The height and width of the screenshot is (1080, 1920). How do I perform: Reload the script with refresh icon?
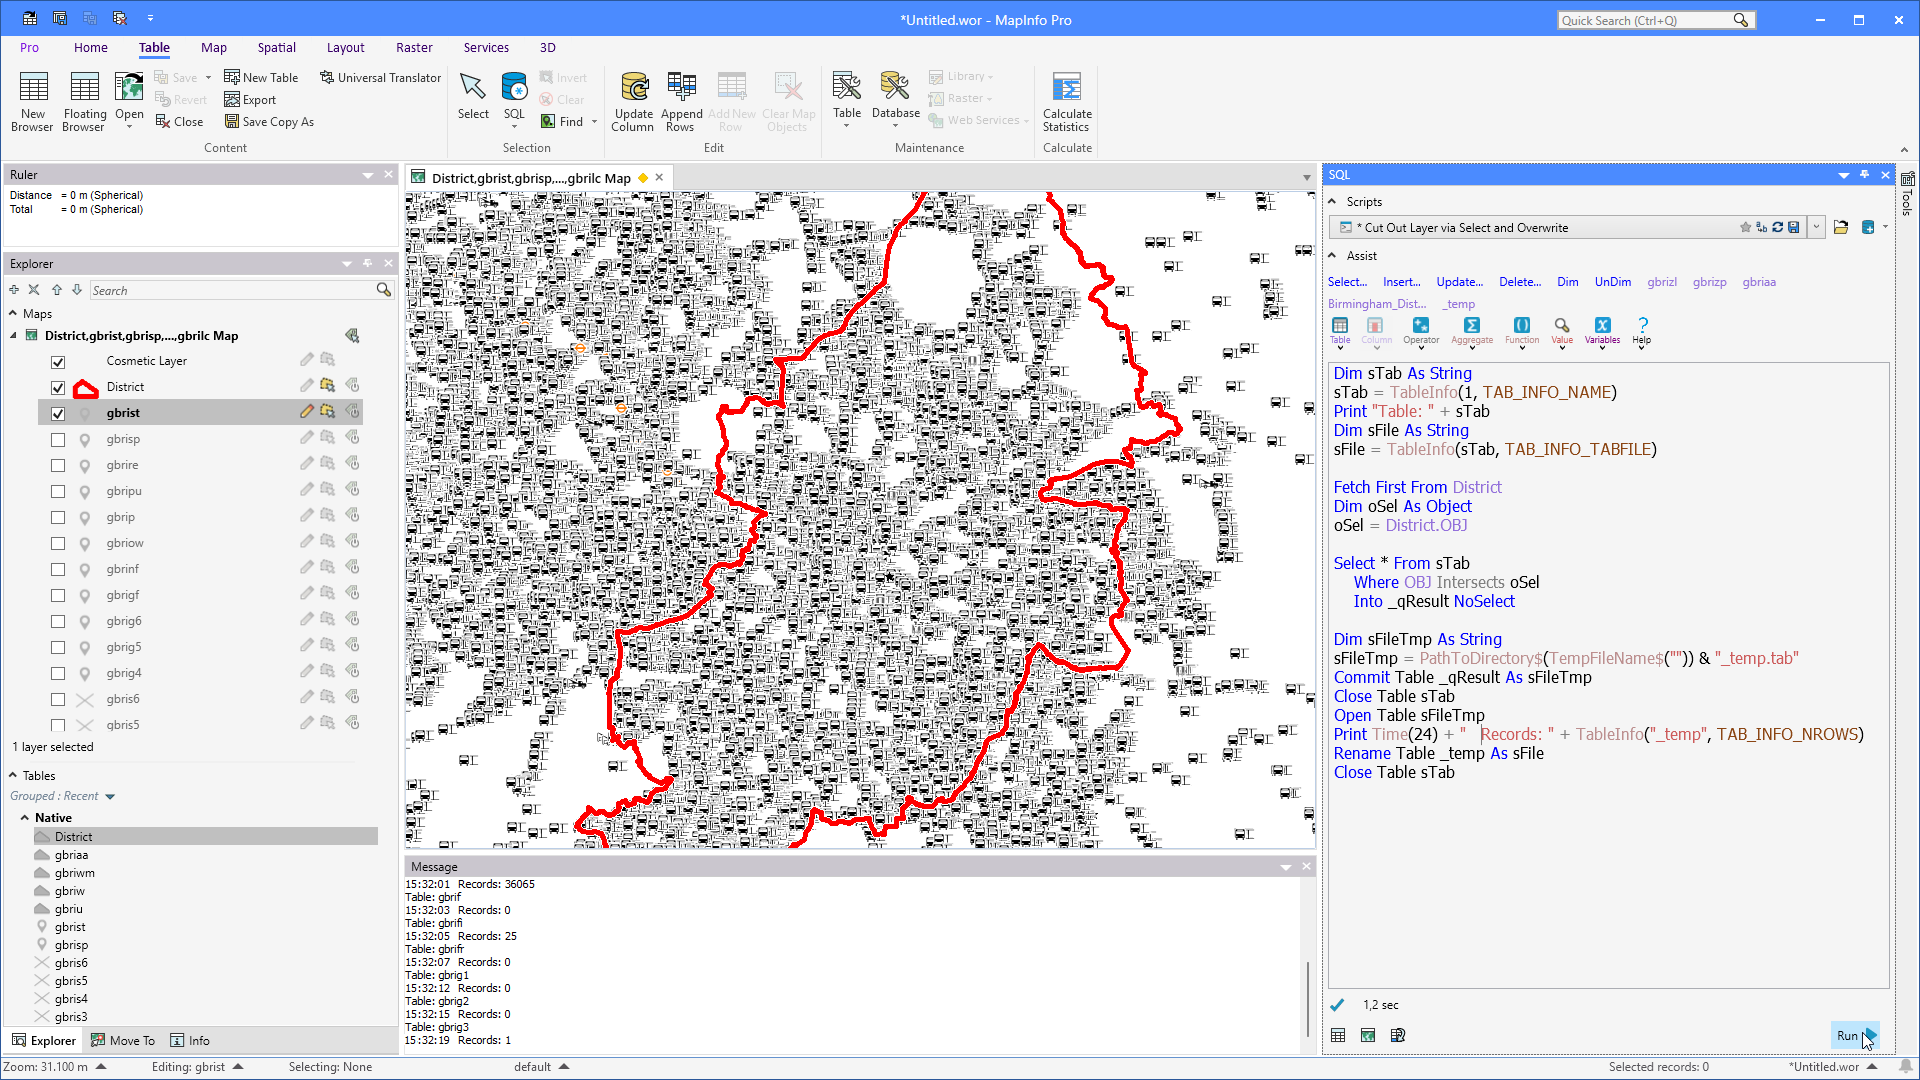click(1778, 228)
